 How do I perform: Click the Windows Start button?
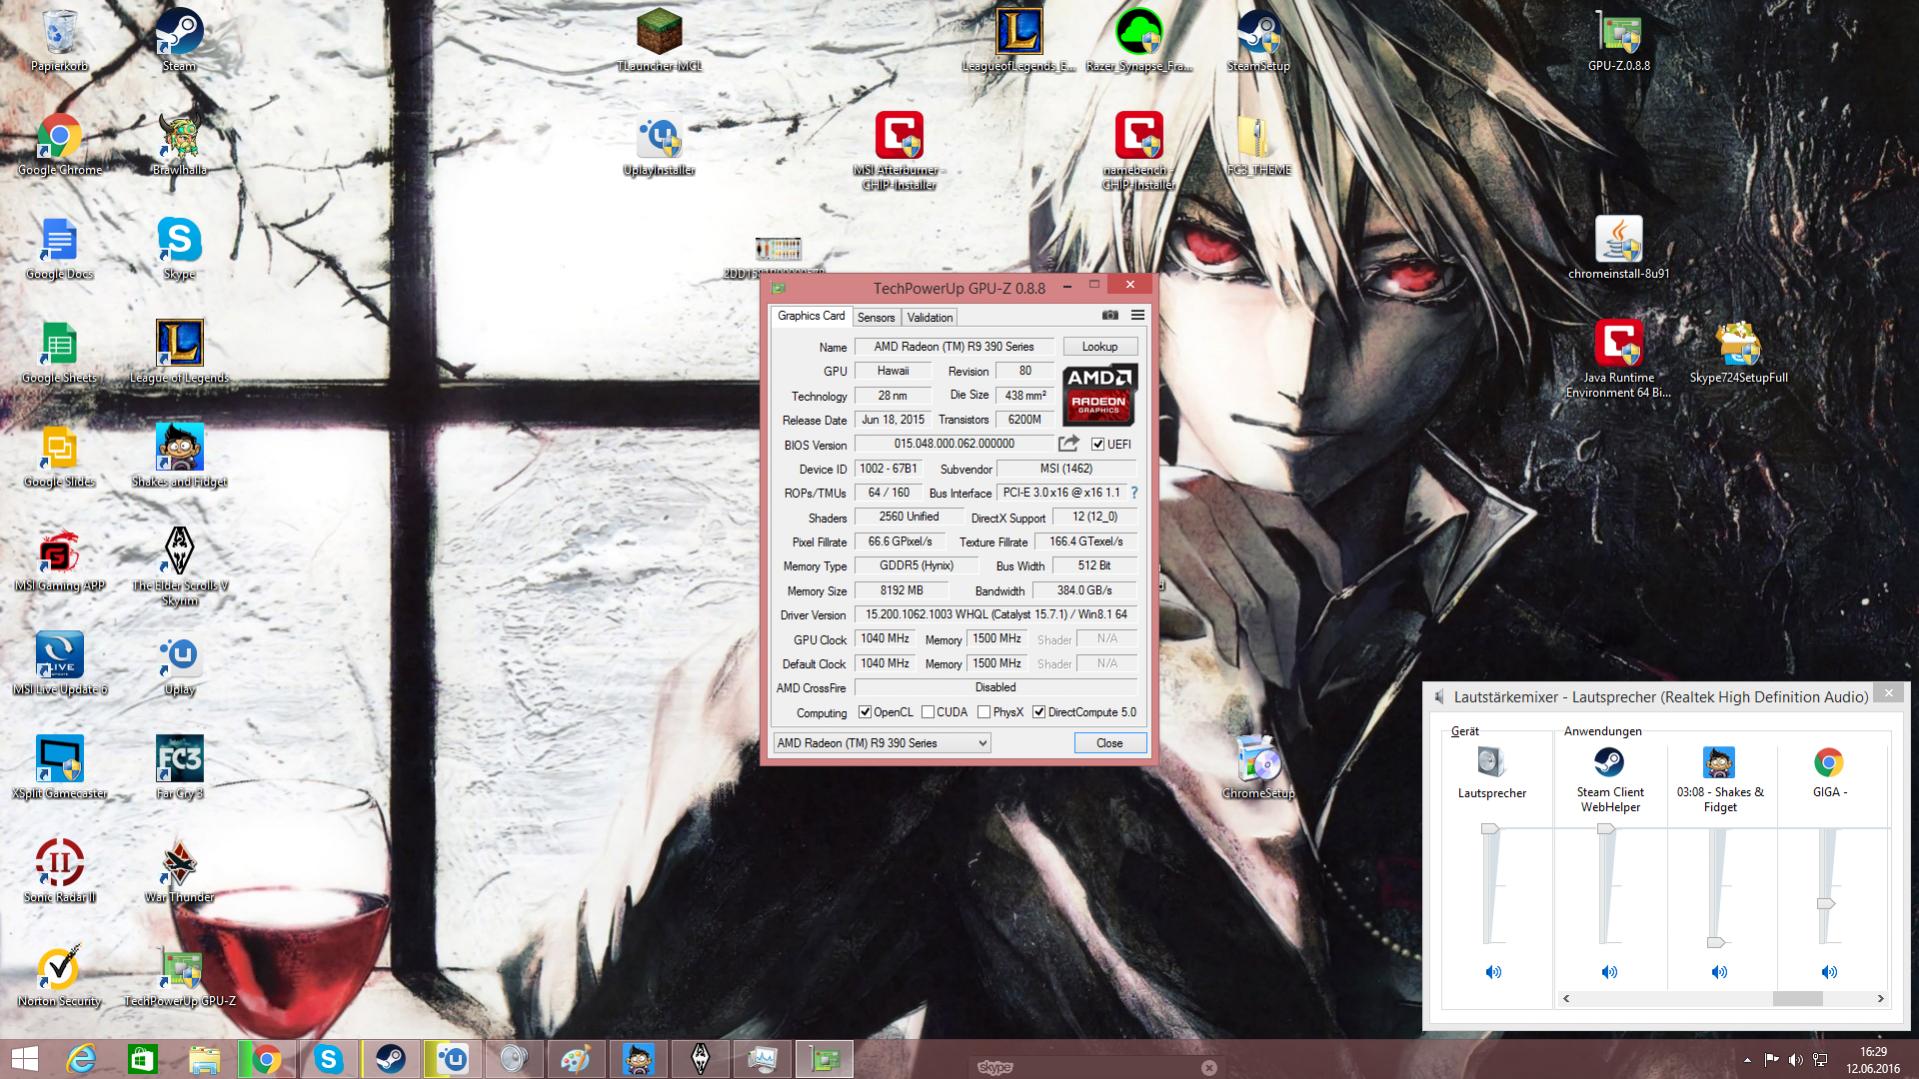click(24, 1059)
